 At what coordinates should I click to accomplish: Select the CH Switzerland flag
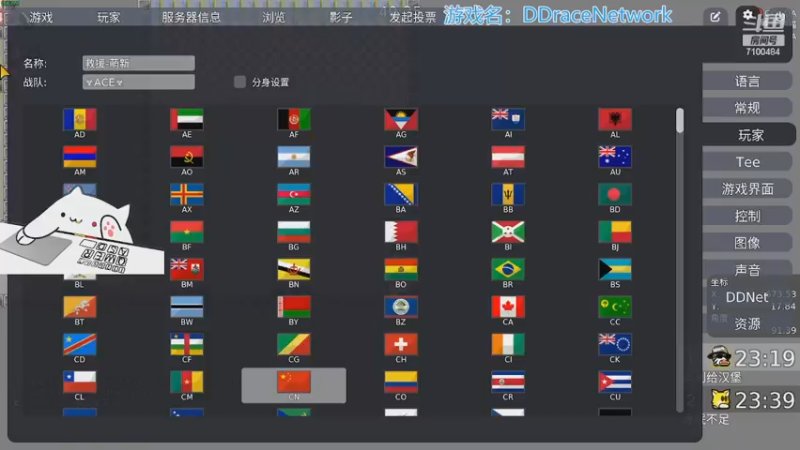(401, 345)
